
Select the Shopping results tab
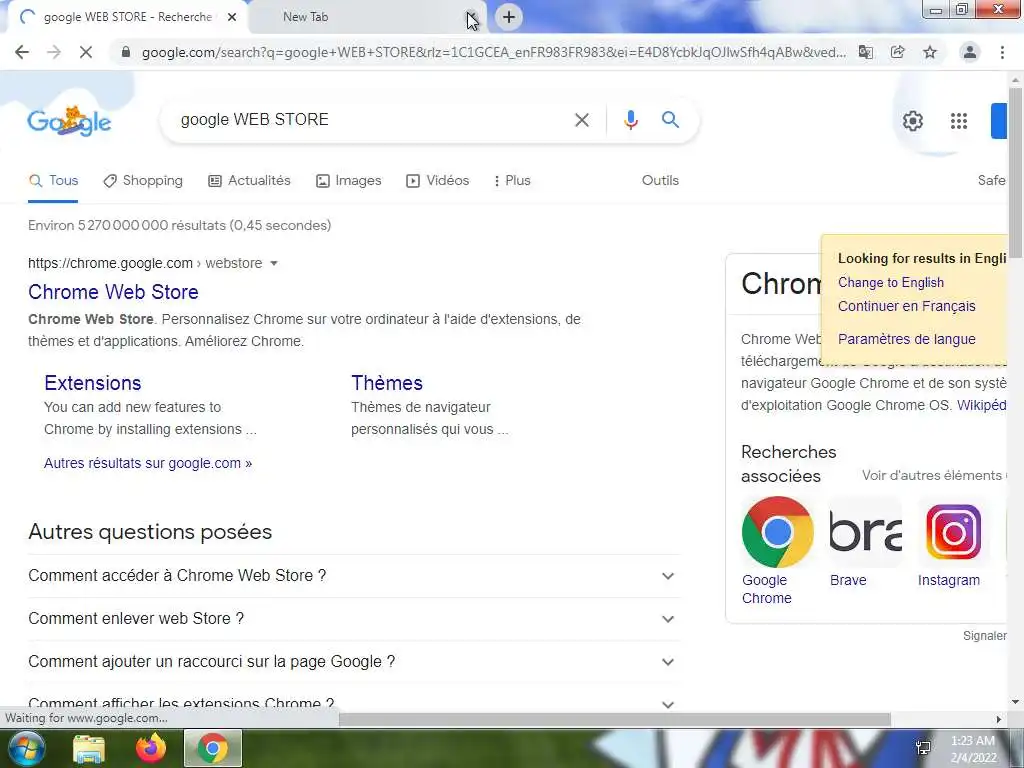pos(143,181)
